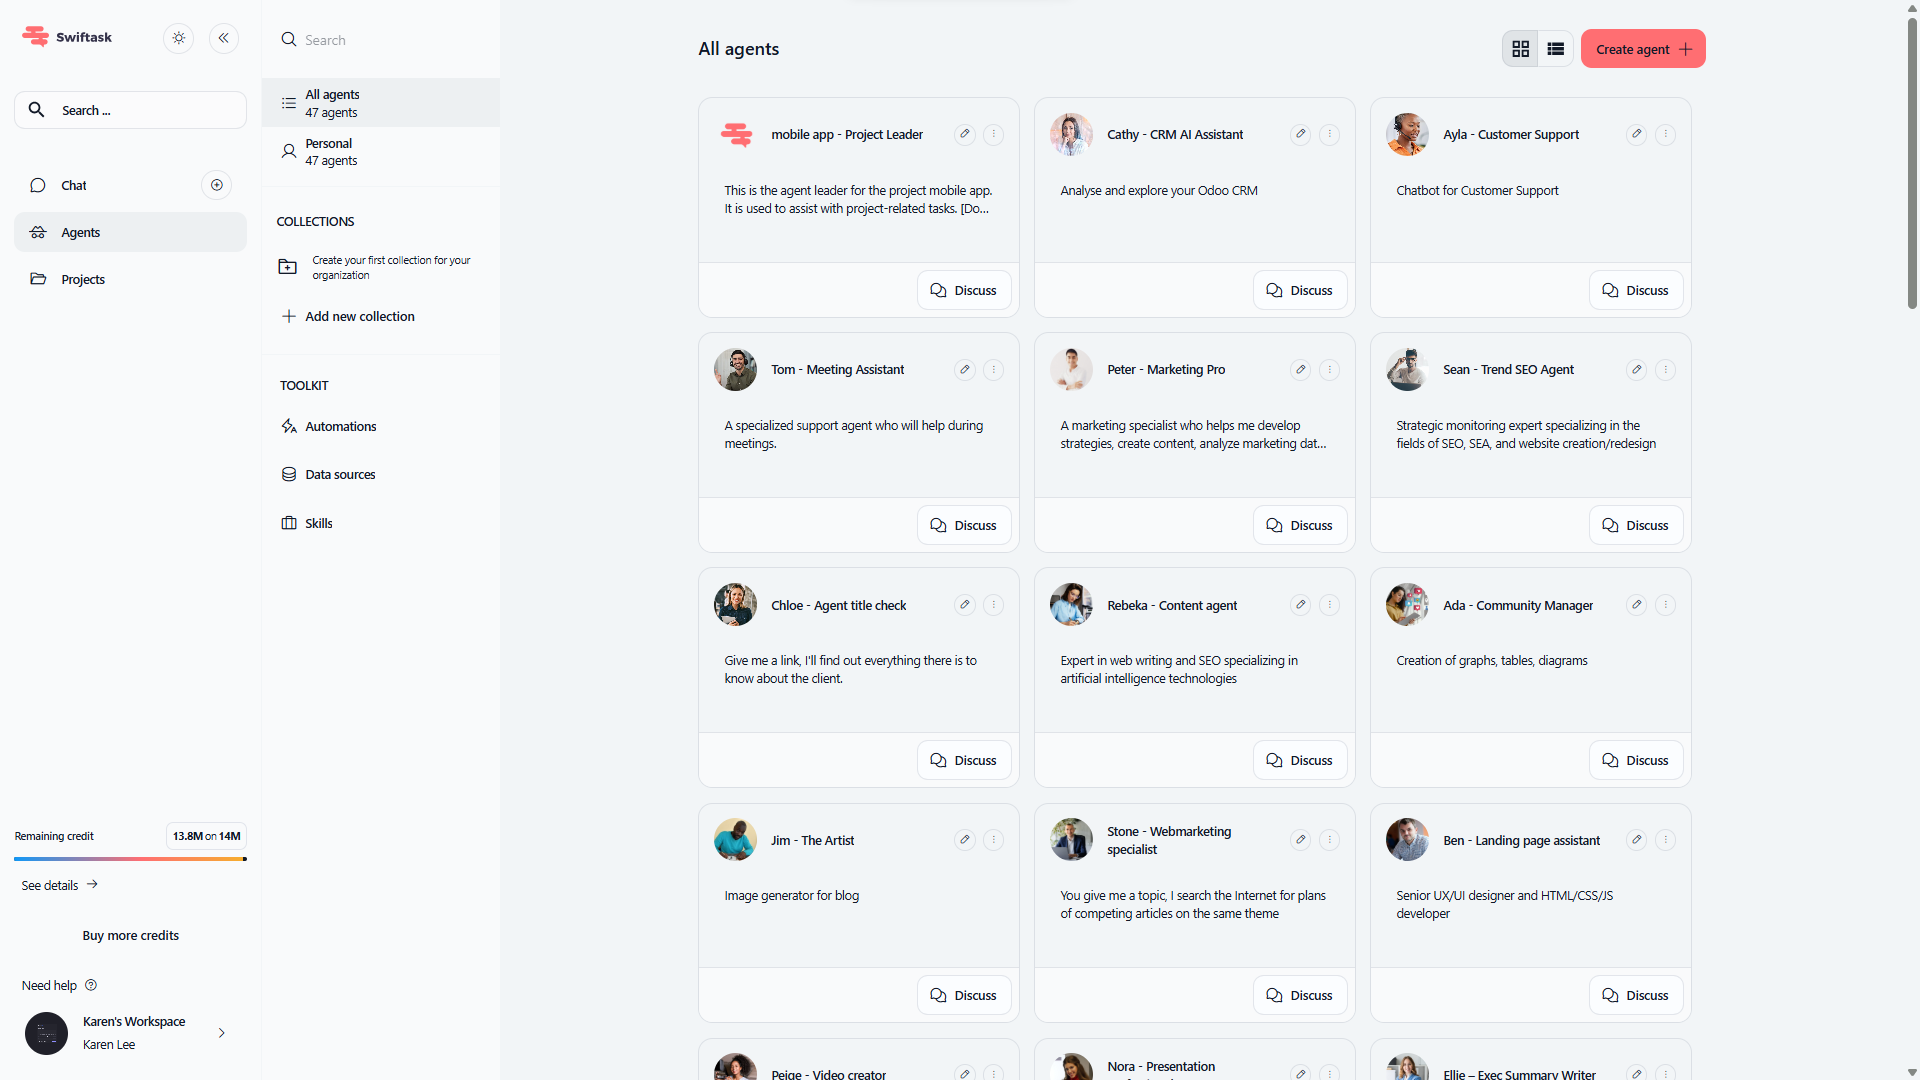Viewport: 1920px width, 1080px height.
Task: Open the Projects page
Action: tap(83, 280)
